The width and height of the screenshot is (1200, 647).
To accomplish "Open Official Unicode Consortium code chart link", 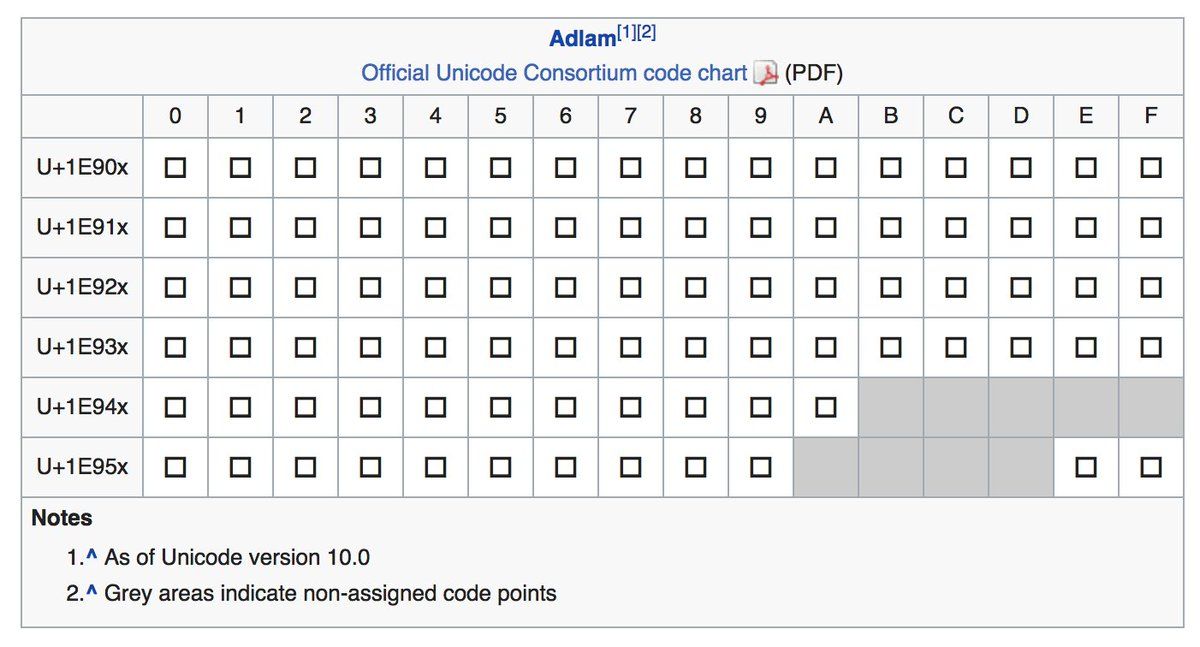I will coord(554,73).
